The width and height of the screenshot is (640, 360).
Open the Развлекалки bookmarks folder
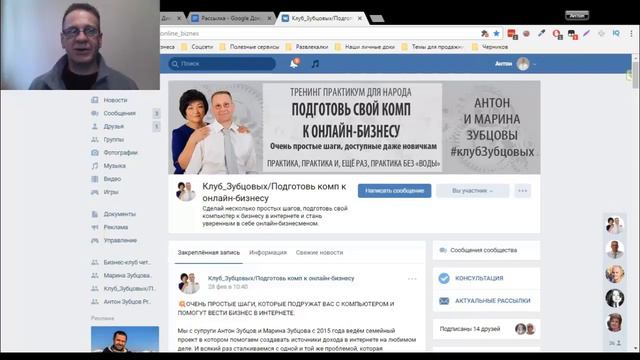click(307, 47)
